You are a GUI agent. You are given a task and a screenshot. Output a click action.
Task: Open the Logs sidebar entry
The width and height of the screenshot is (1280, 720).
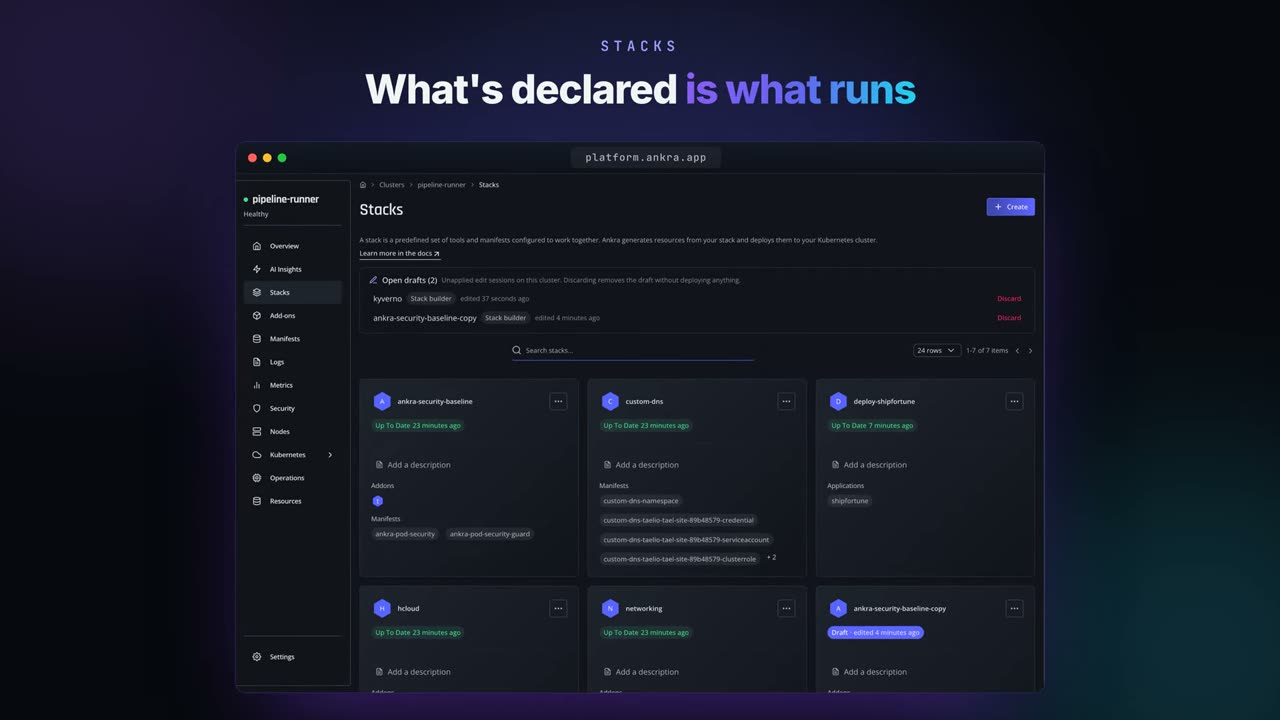pyautogui.click(x=292, y=362)
